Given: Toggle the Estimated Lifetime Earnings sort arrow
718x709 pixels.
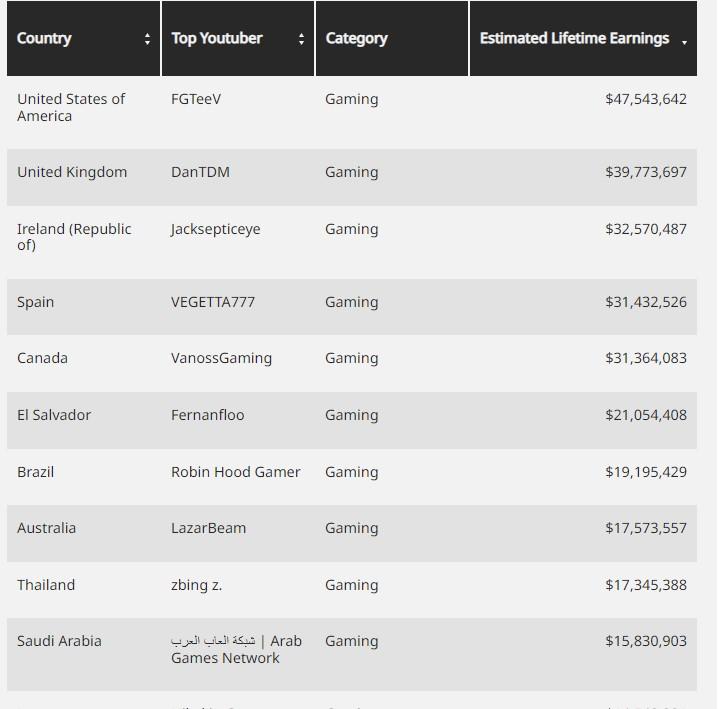Looking at the screenshot, I should coord(684,43).
